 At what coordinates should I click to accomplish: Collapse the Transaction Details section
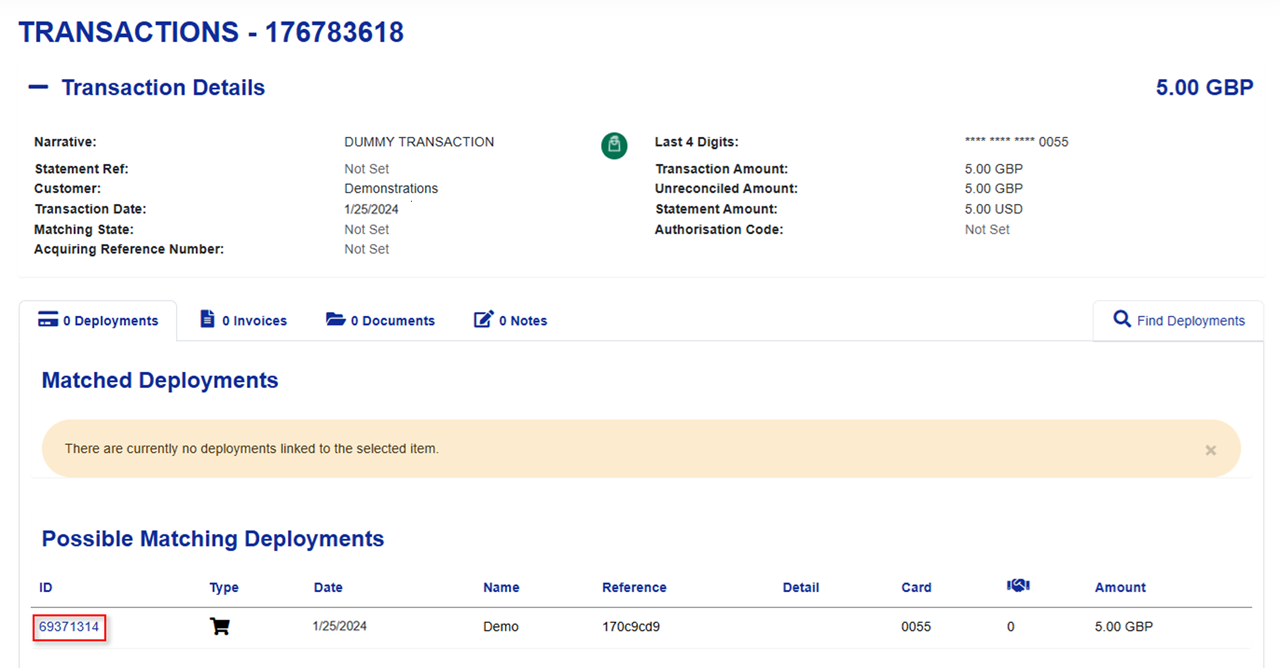[38, 87]
